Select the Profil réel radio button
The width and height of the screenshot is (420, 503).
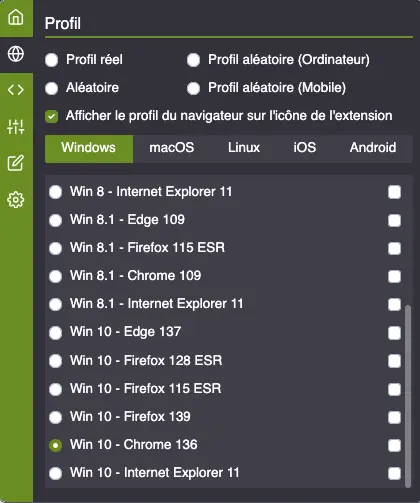click(x=52, y=60)
